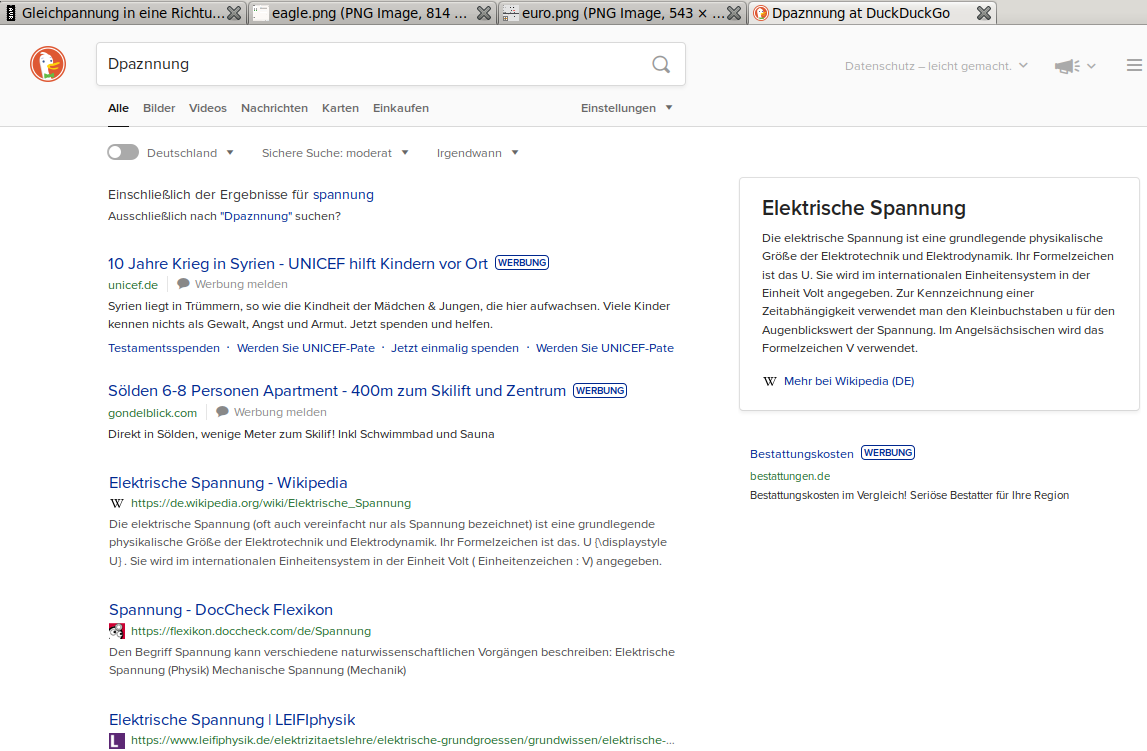
Task: Select the Nachrichten search tab
Action: coord(274,108)
